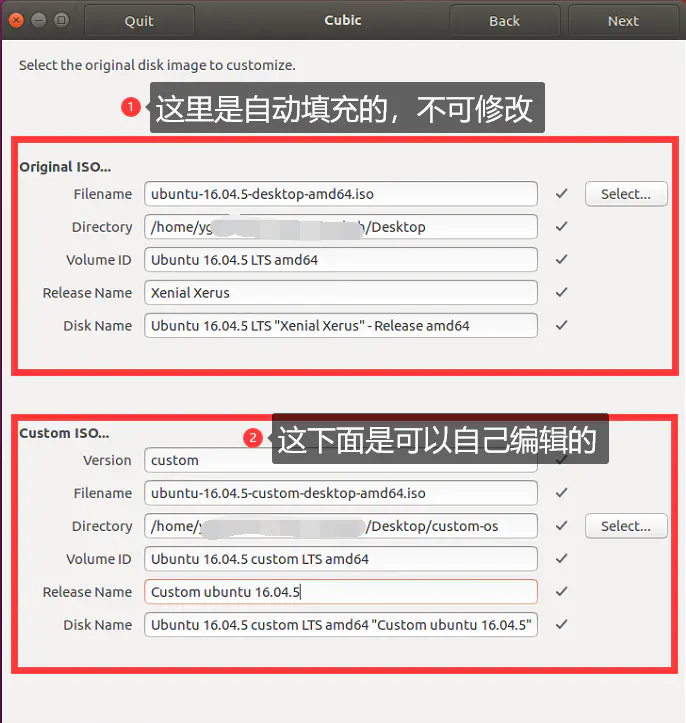Click checkmark icon beside custom Volume ID
Viewport: 686px width, 723px height.
click(561, 559)
